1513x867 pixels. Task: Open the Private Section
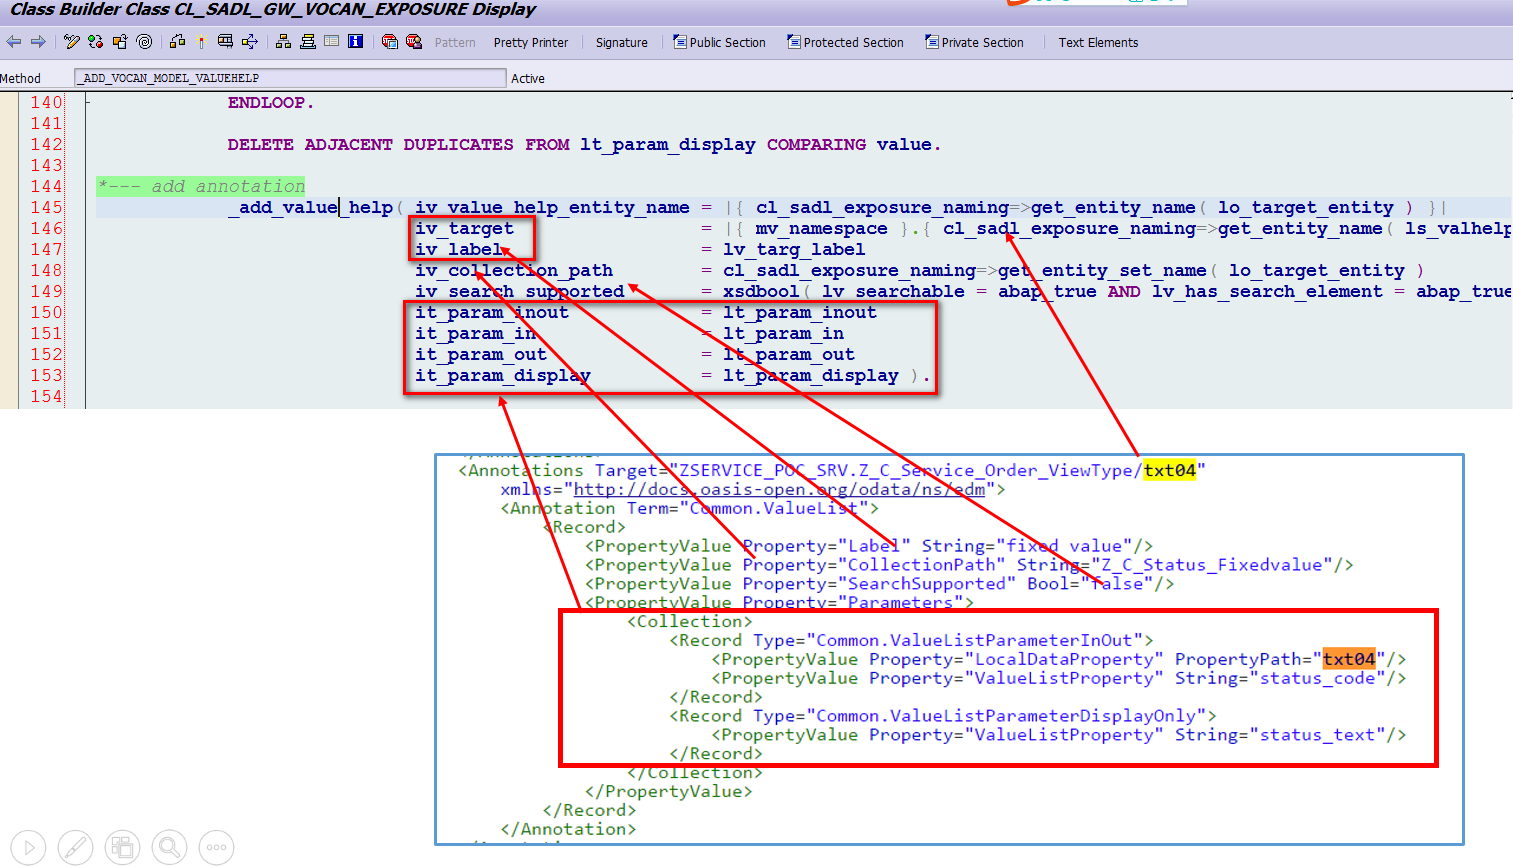coord(975,42)
